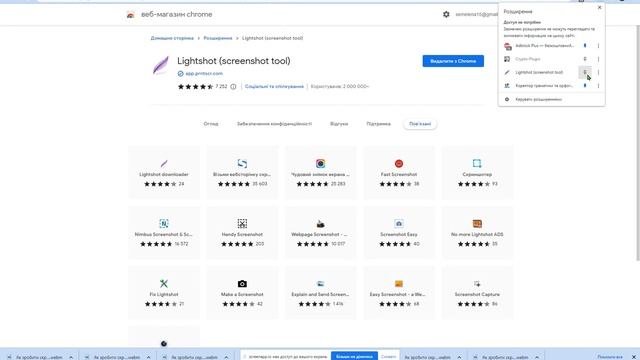
Task: Open the Screenshot Capture extension icon
Action: tap(477, 283)
